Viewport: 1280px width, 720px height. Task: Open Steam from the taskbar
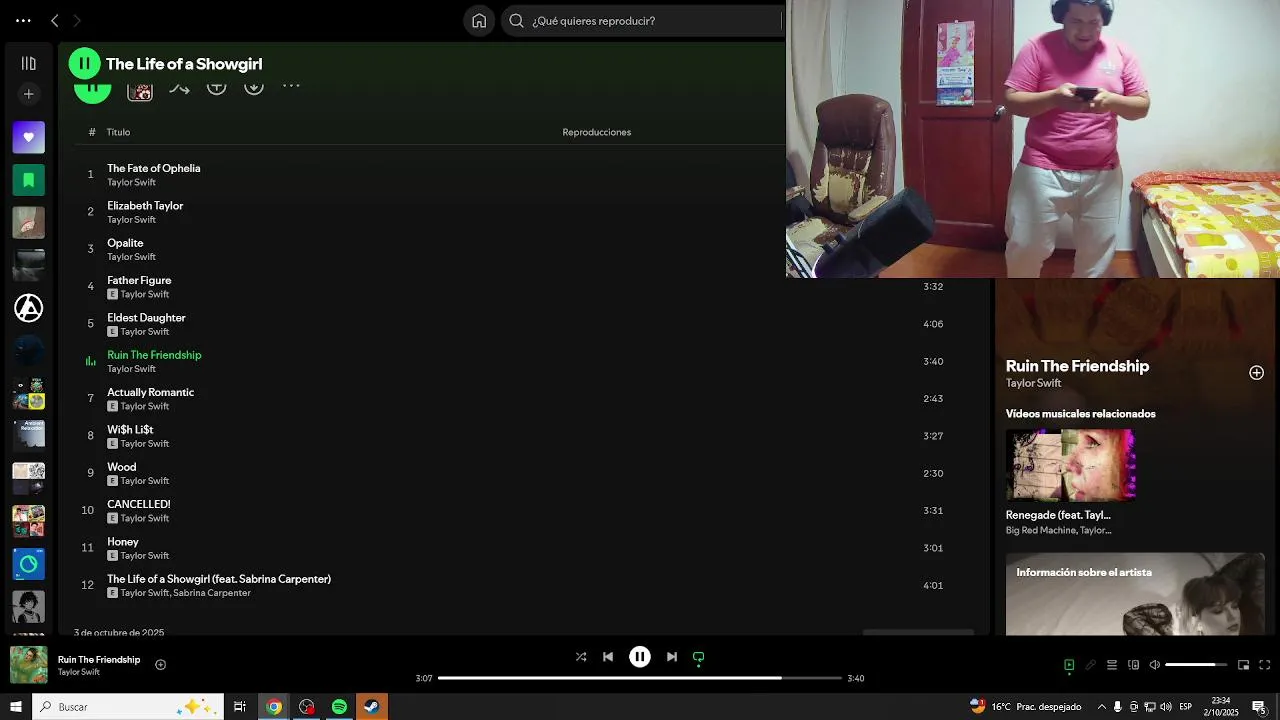coord(371,707)
